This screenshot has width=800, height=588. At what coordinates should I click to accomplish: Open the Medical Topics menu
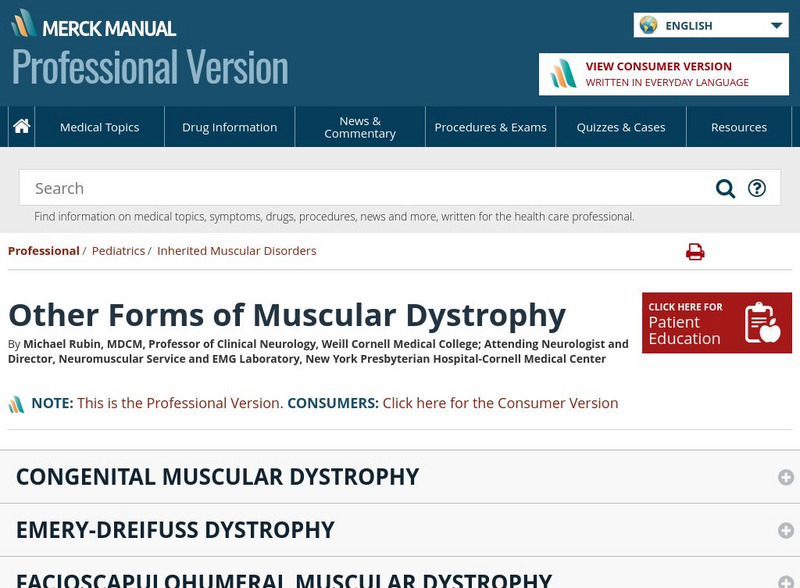click(x=98, y=126)
